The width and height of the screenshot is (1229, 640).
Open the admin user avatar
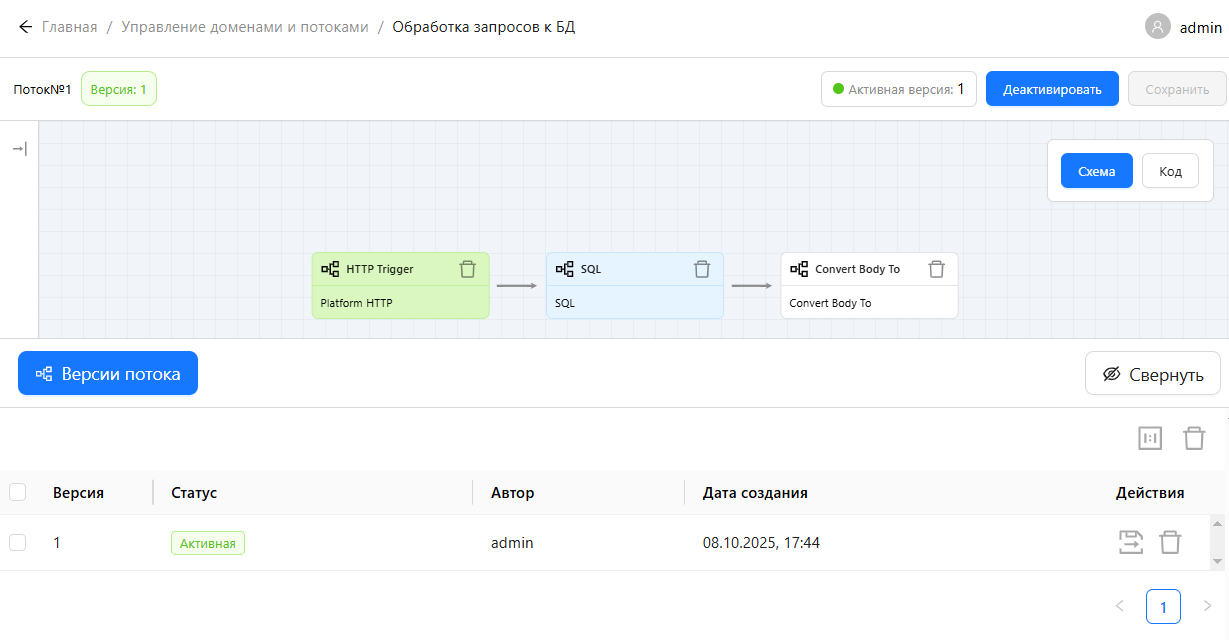(x=1157, y=27)
